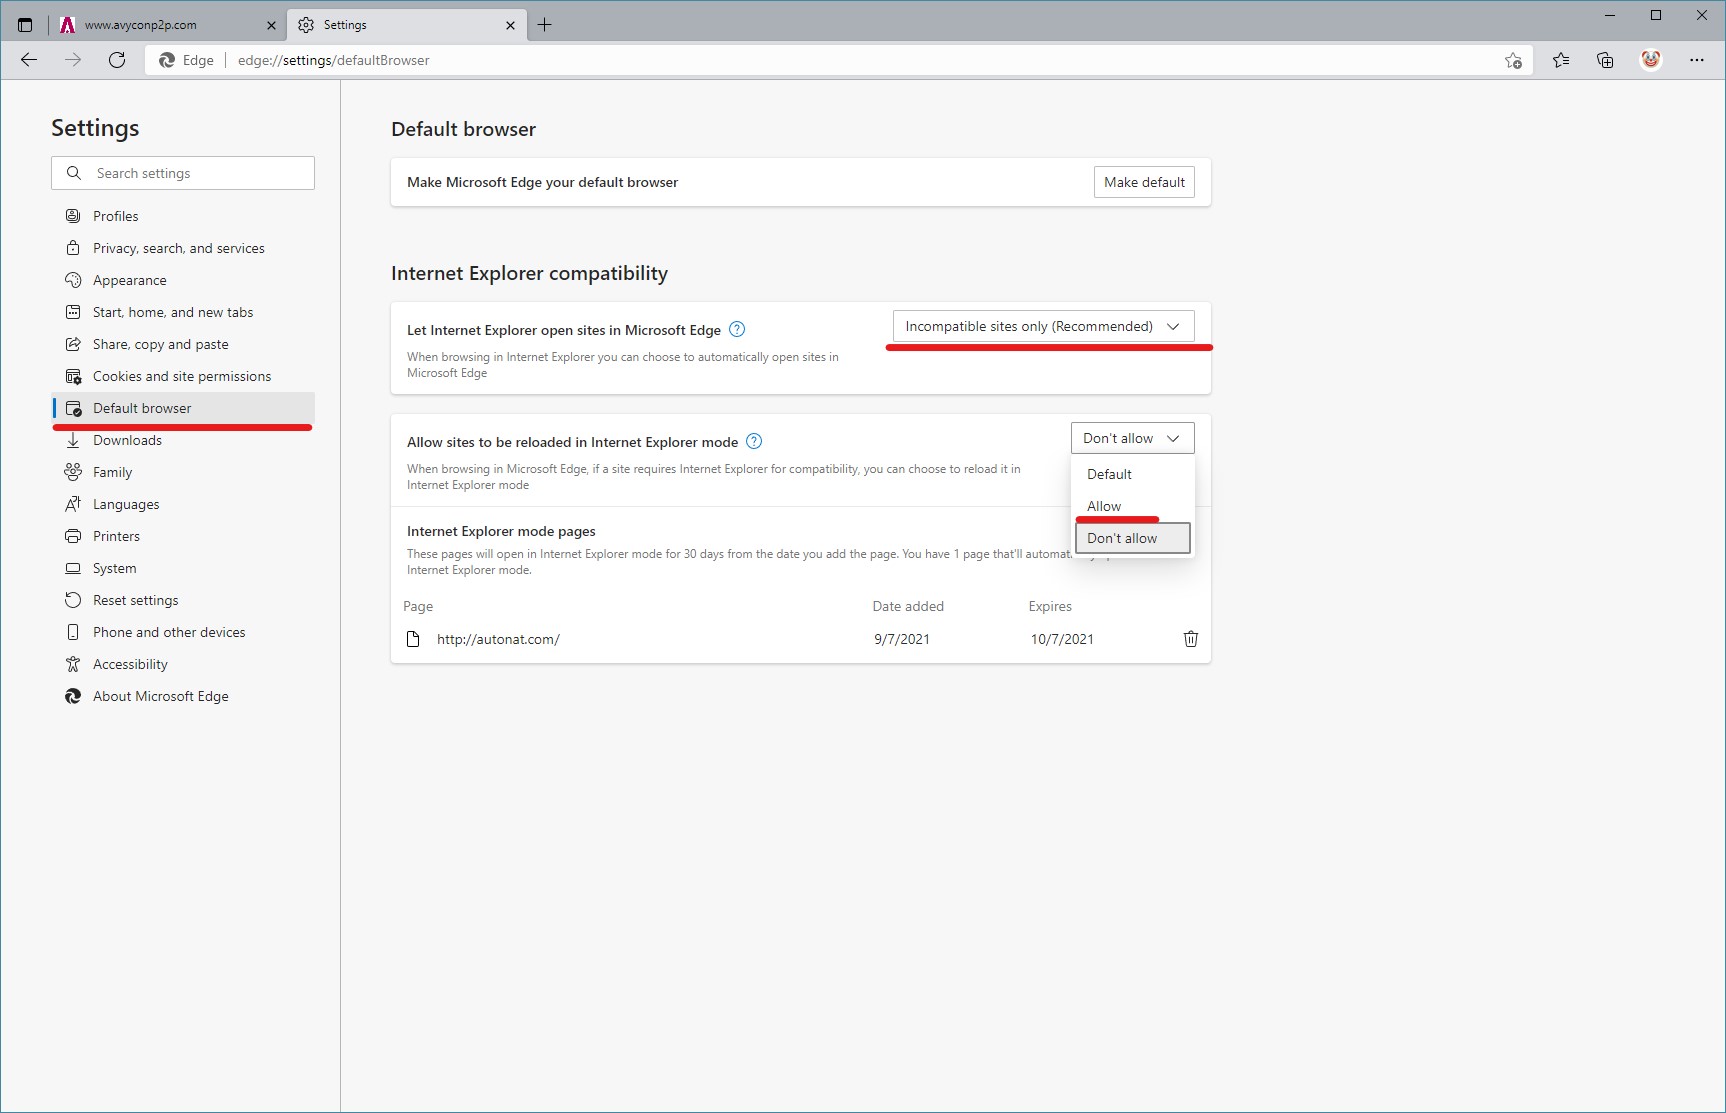Switch to the Settings tab
Screen dimensions: 1726x1113
pyautogui.click(x=407, y=25)
